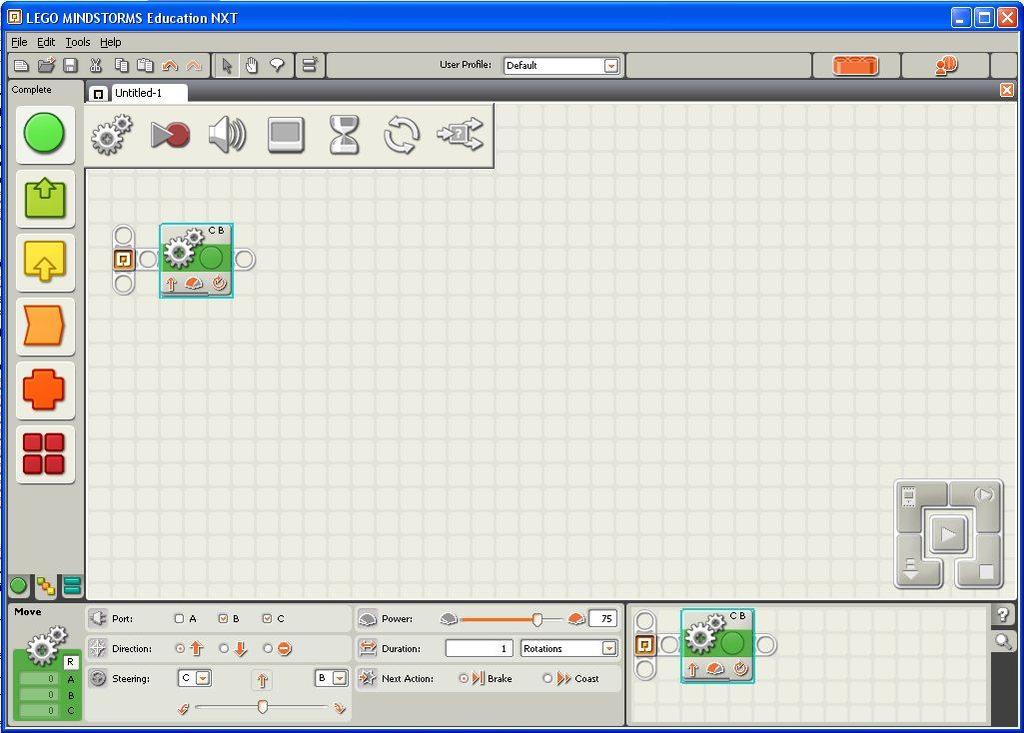Click the orange community people icon
The image size is (1024, 733).
pyautogui.click(x=946, y=65)
